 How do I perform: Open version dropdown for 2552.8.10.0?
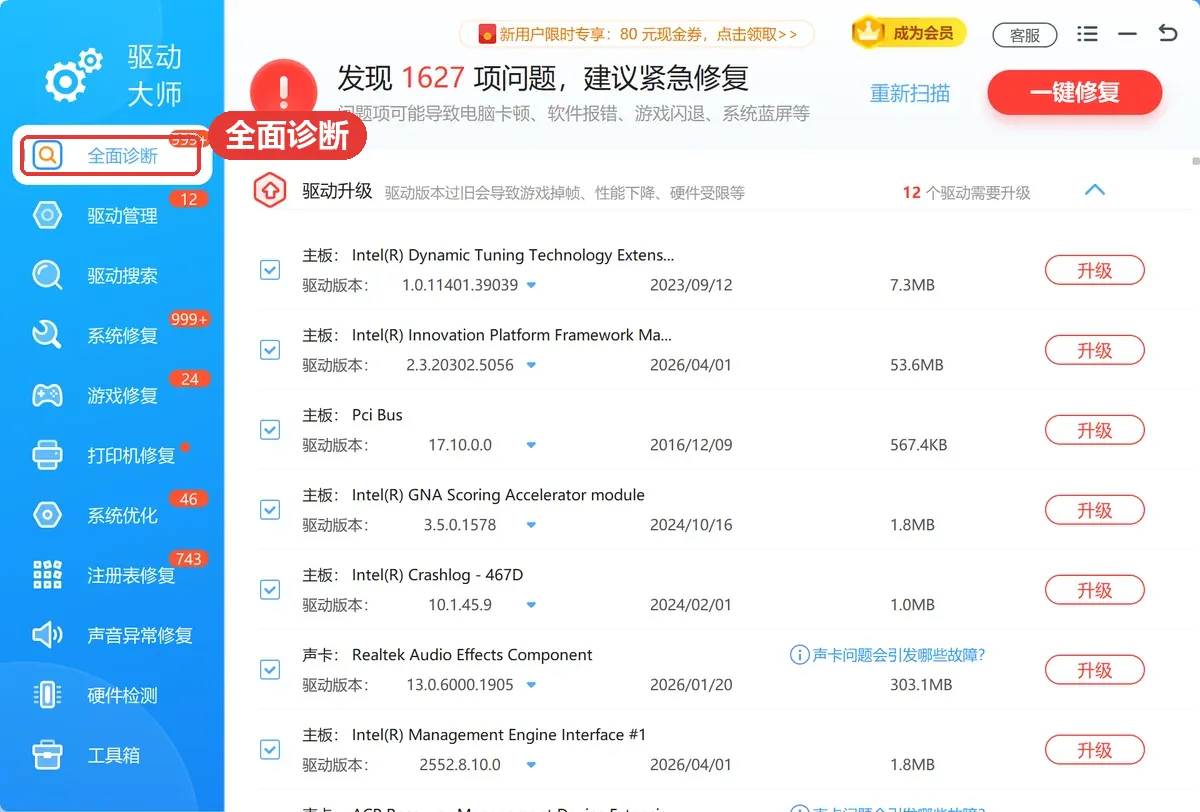click(x=532, y=765)
